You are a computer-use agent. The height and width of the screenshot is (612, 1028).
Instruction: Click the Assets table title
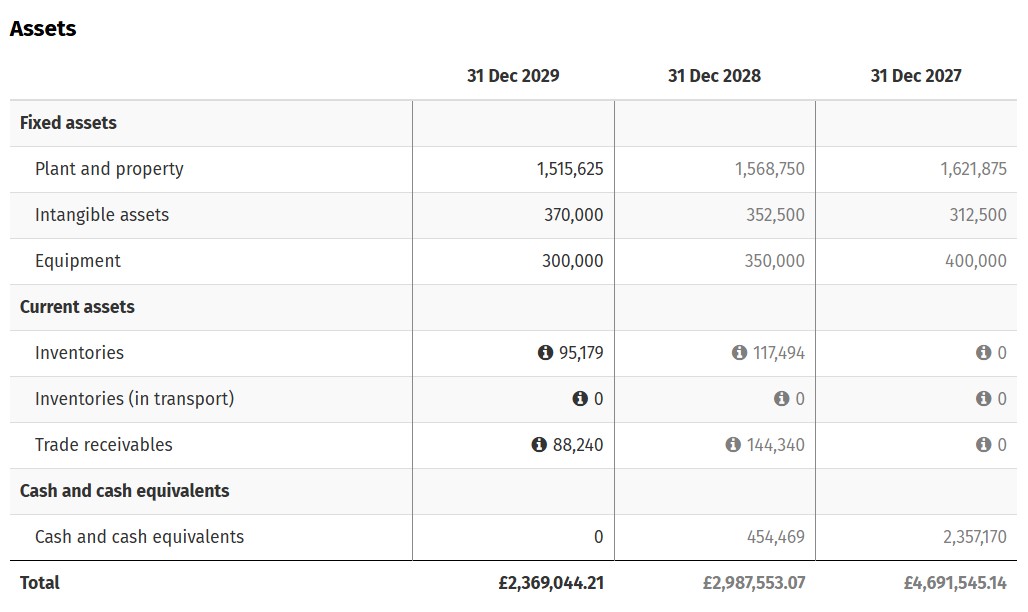coord(43,29)
